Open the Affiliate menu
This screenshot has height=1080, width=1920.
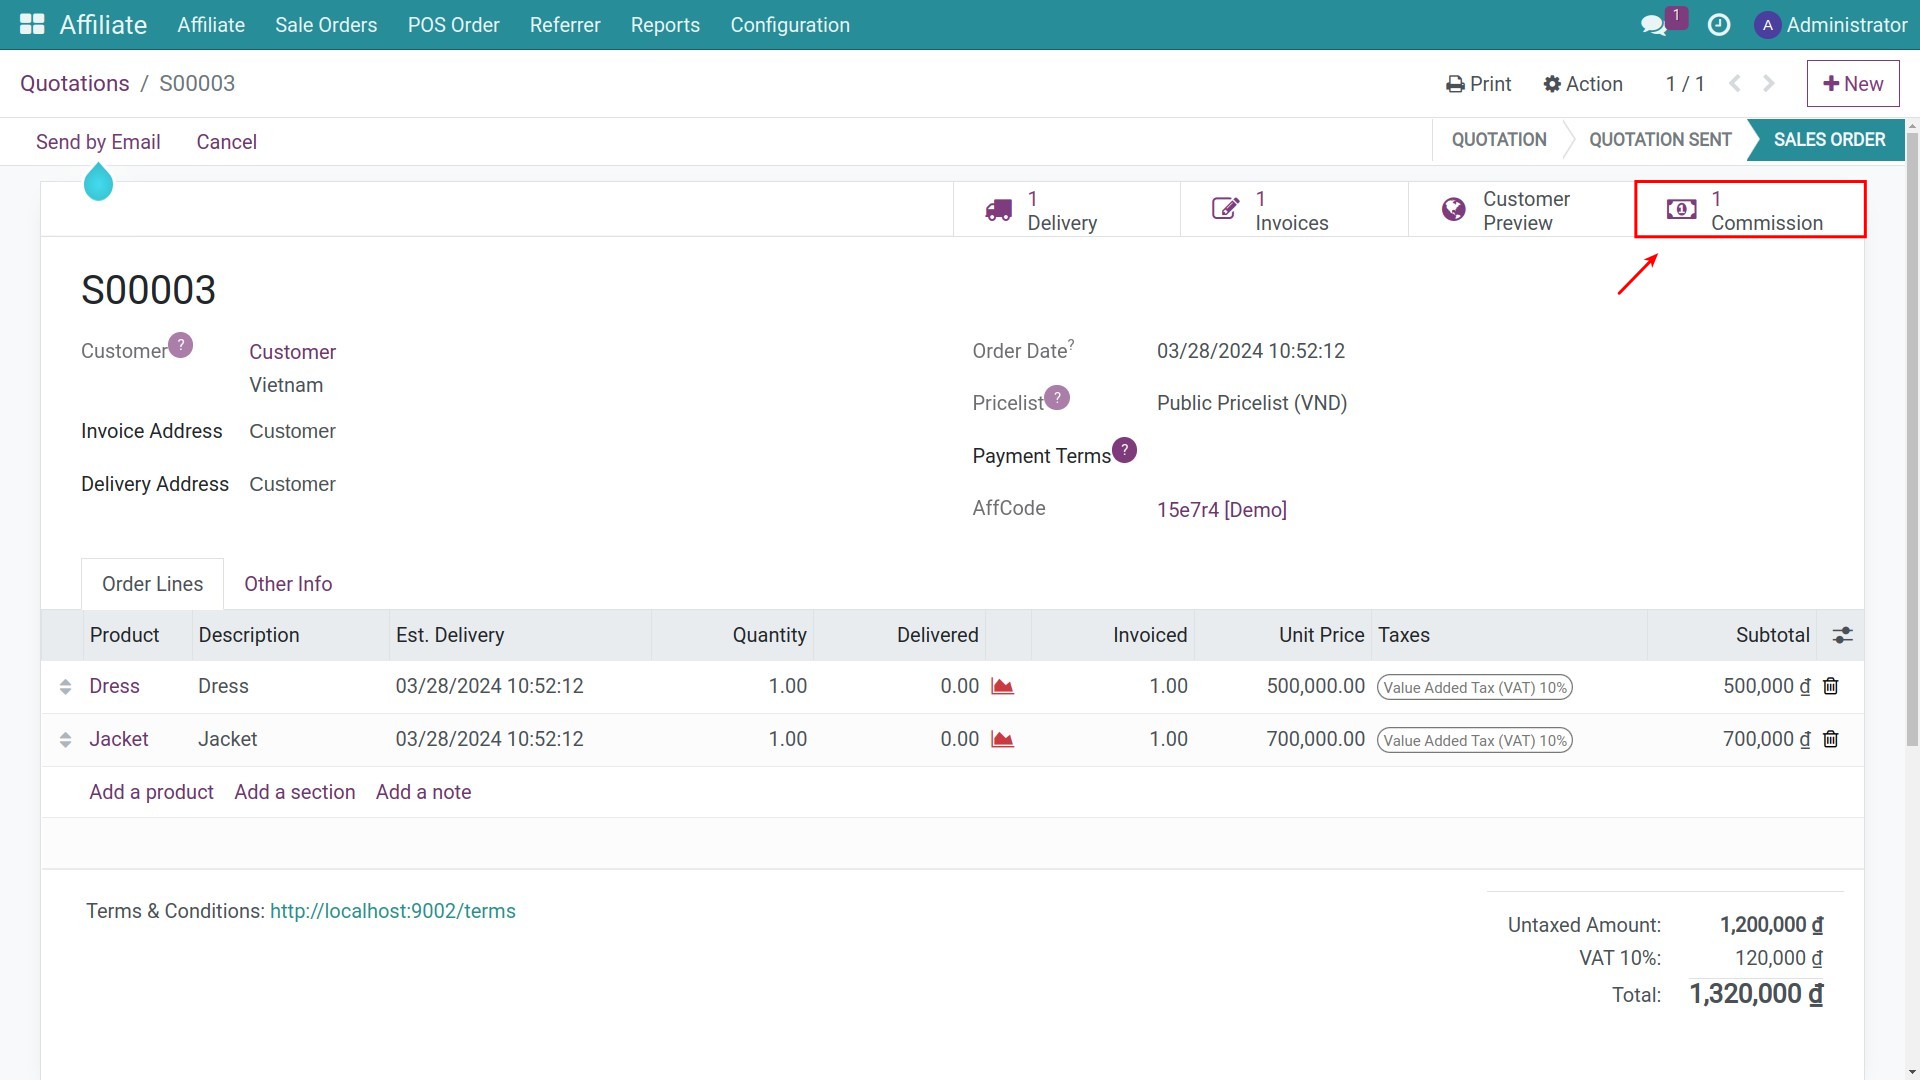tap(211, 25)
